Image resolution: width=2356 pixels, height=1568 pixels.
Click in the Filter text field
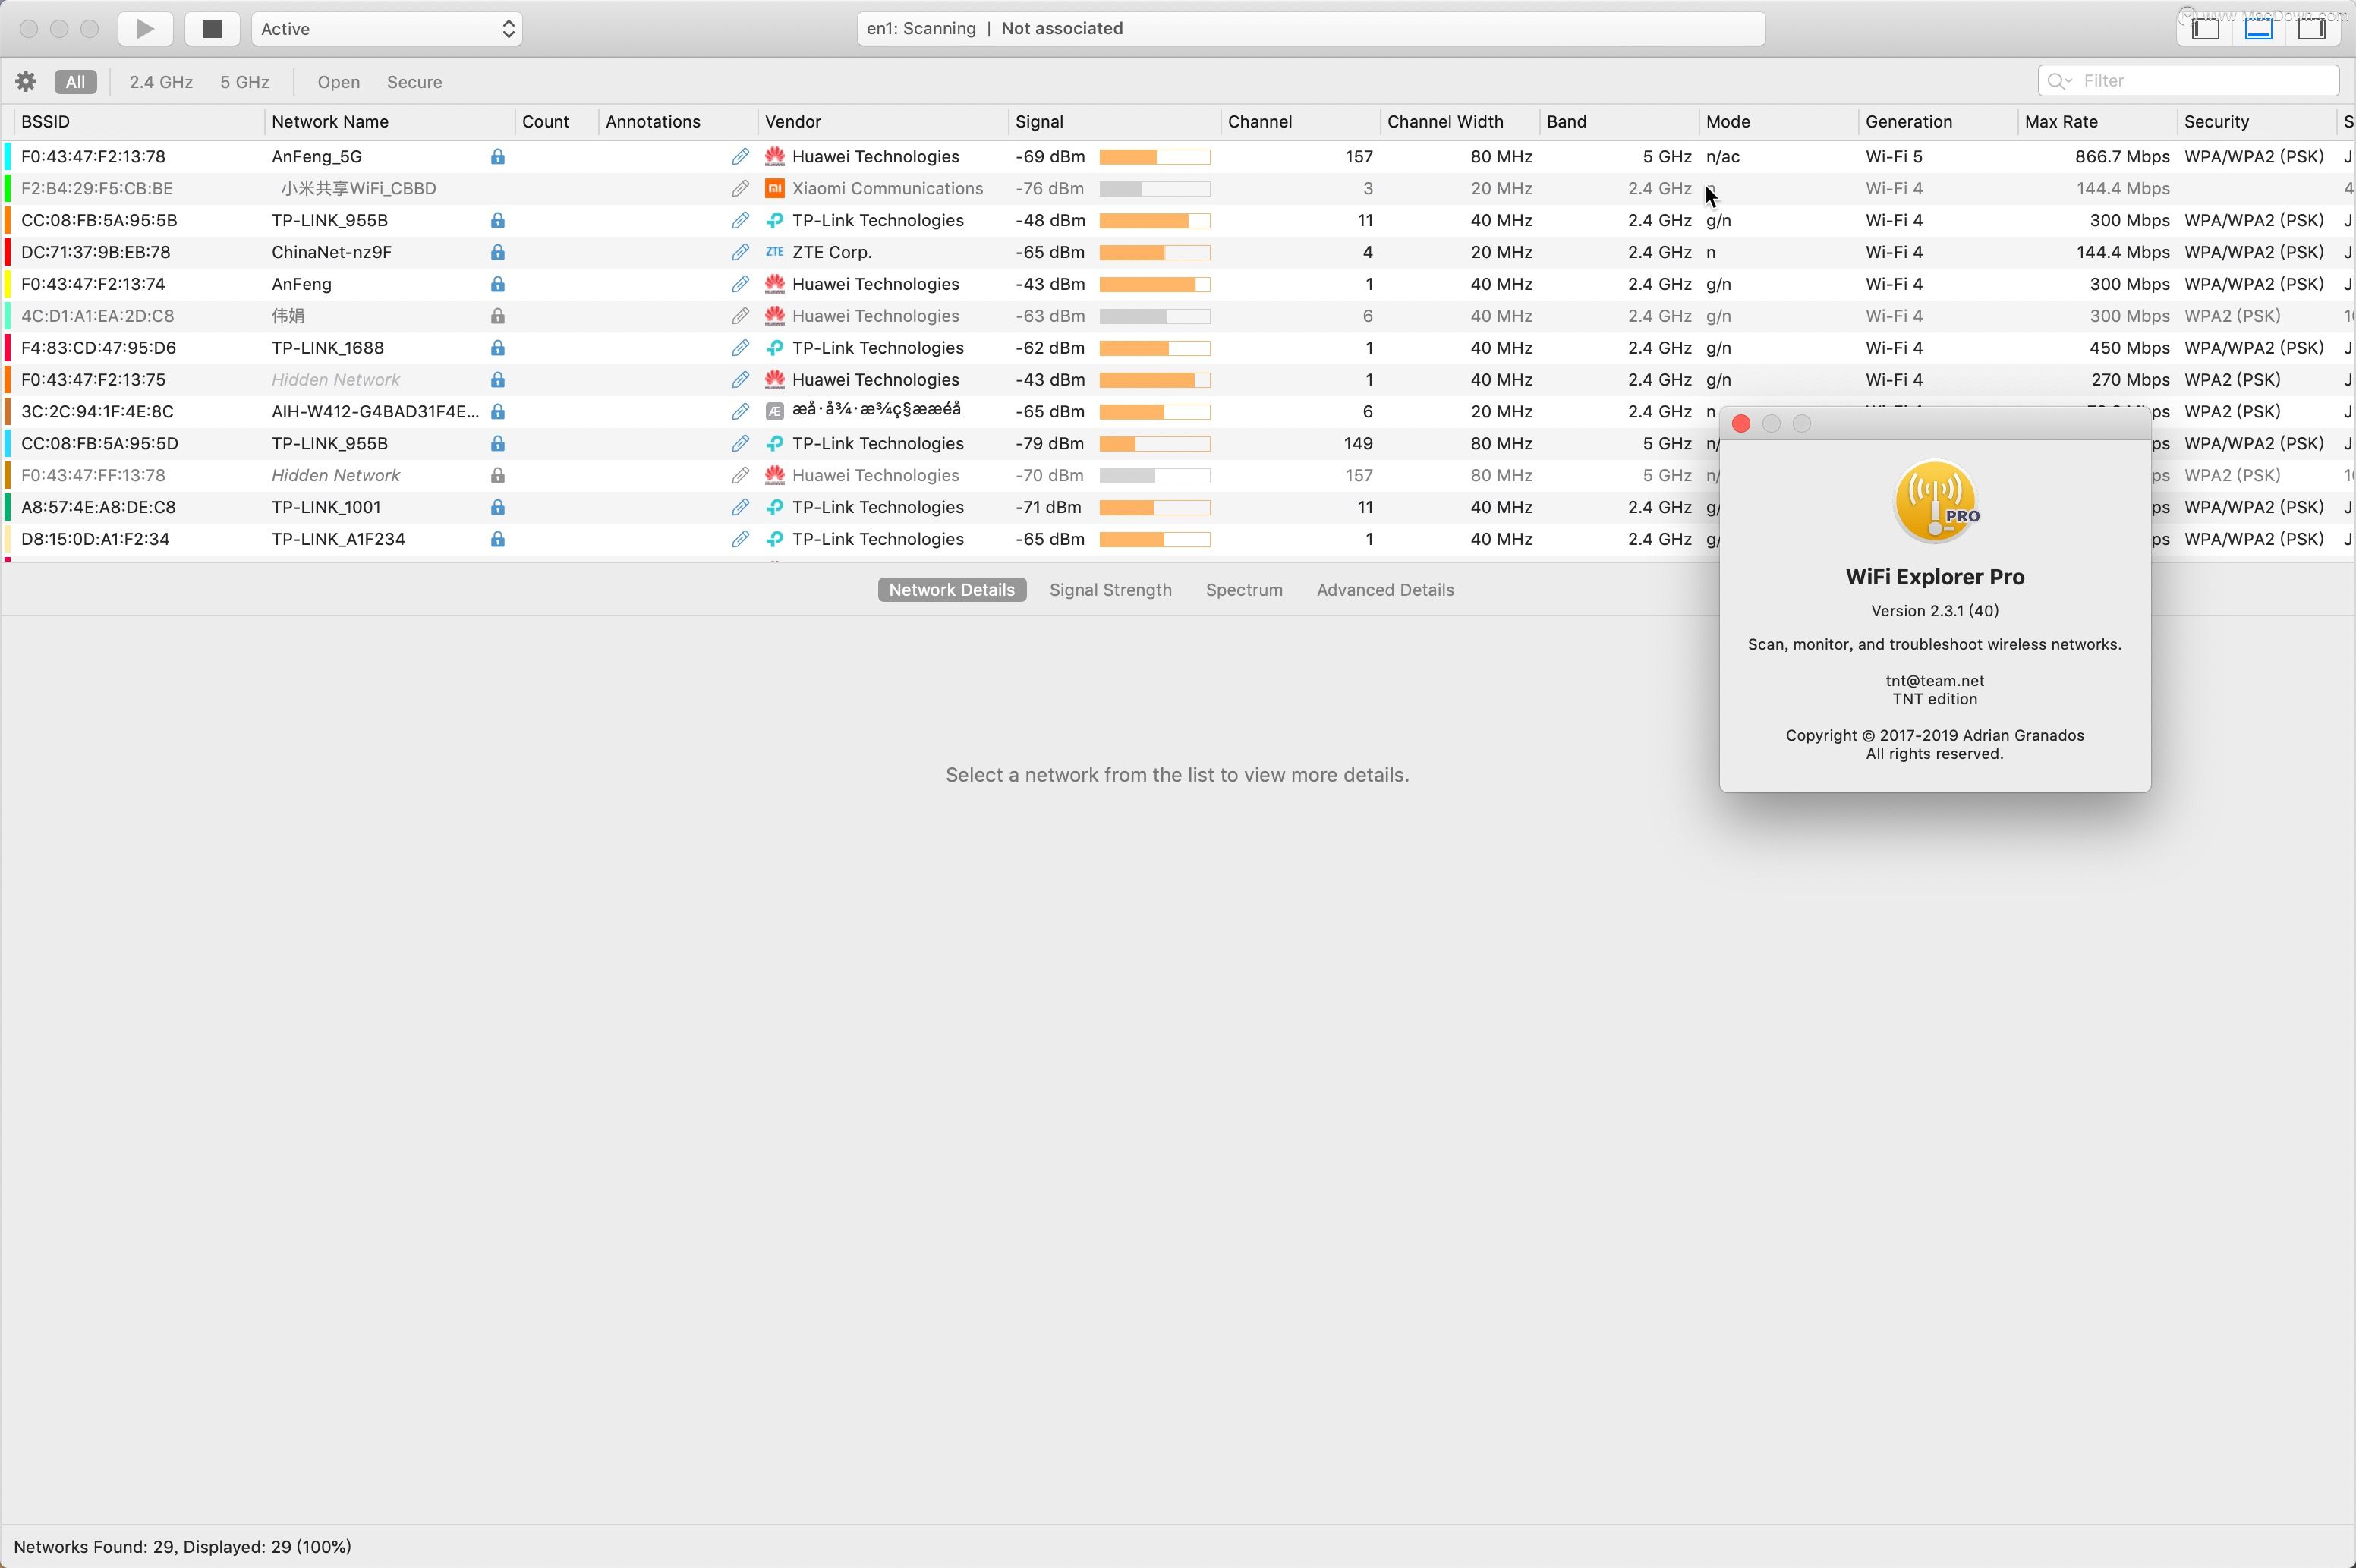point(2200,81)
